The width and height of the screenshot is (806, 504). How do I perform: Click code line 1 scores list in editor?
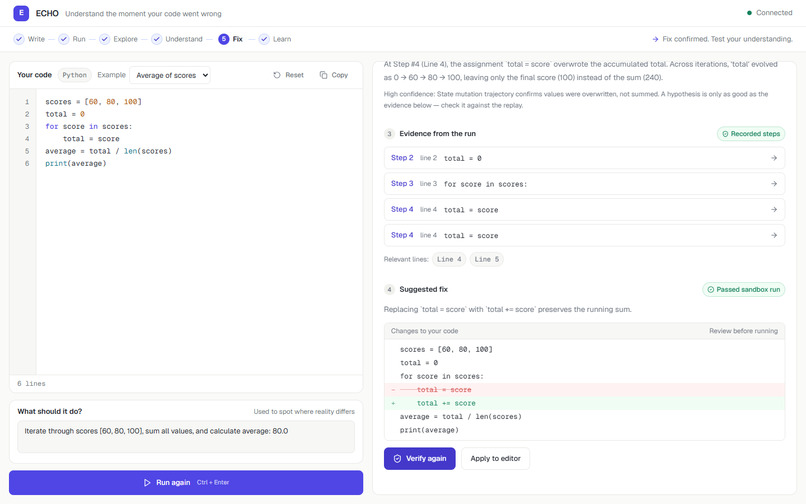[x=93, y=102]
